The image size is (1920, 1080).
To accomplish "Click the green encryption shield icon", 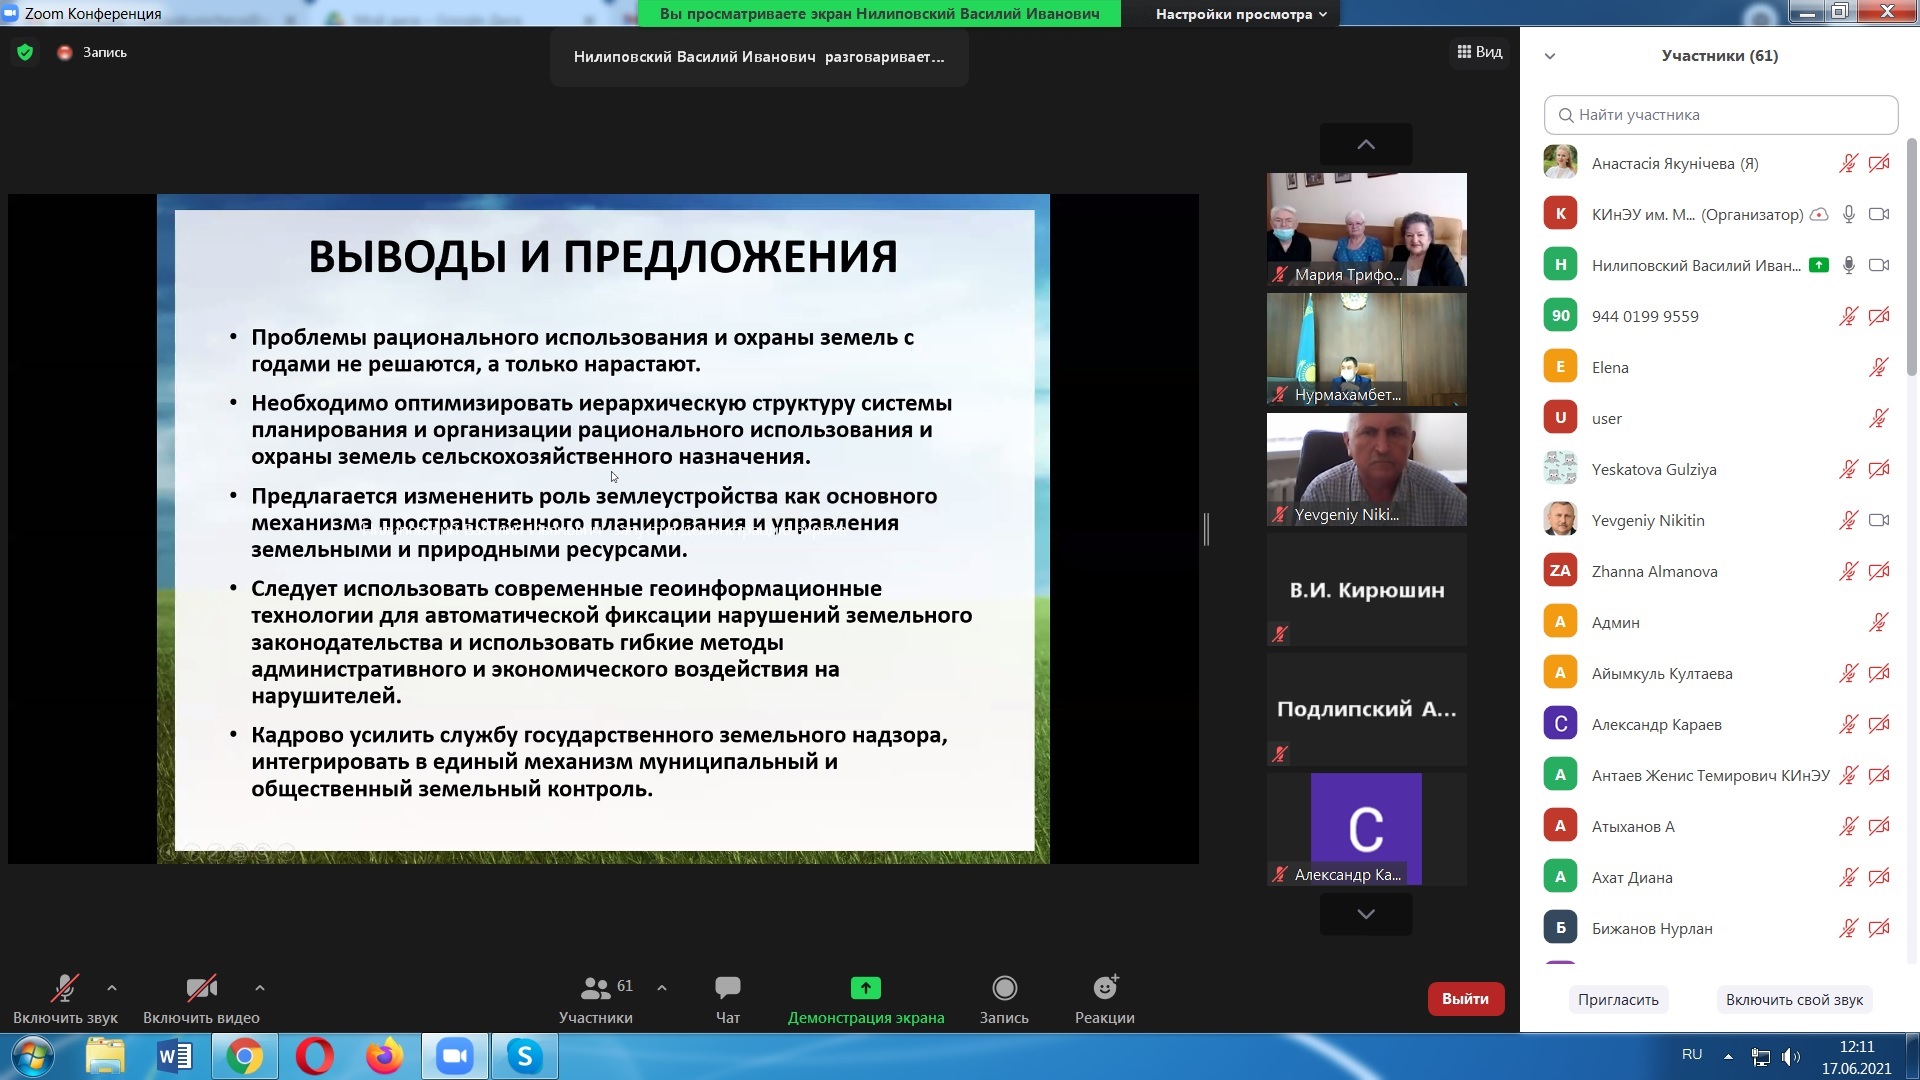I will [x=25, y=52].
